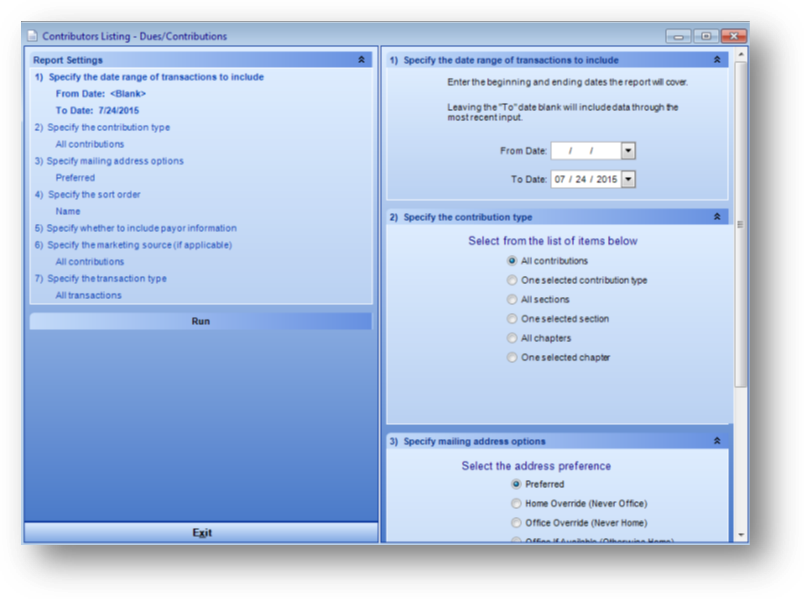Select Home Override (Never Office) address
Screen dimensions: 804x599
[516, 503]
